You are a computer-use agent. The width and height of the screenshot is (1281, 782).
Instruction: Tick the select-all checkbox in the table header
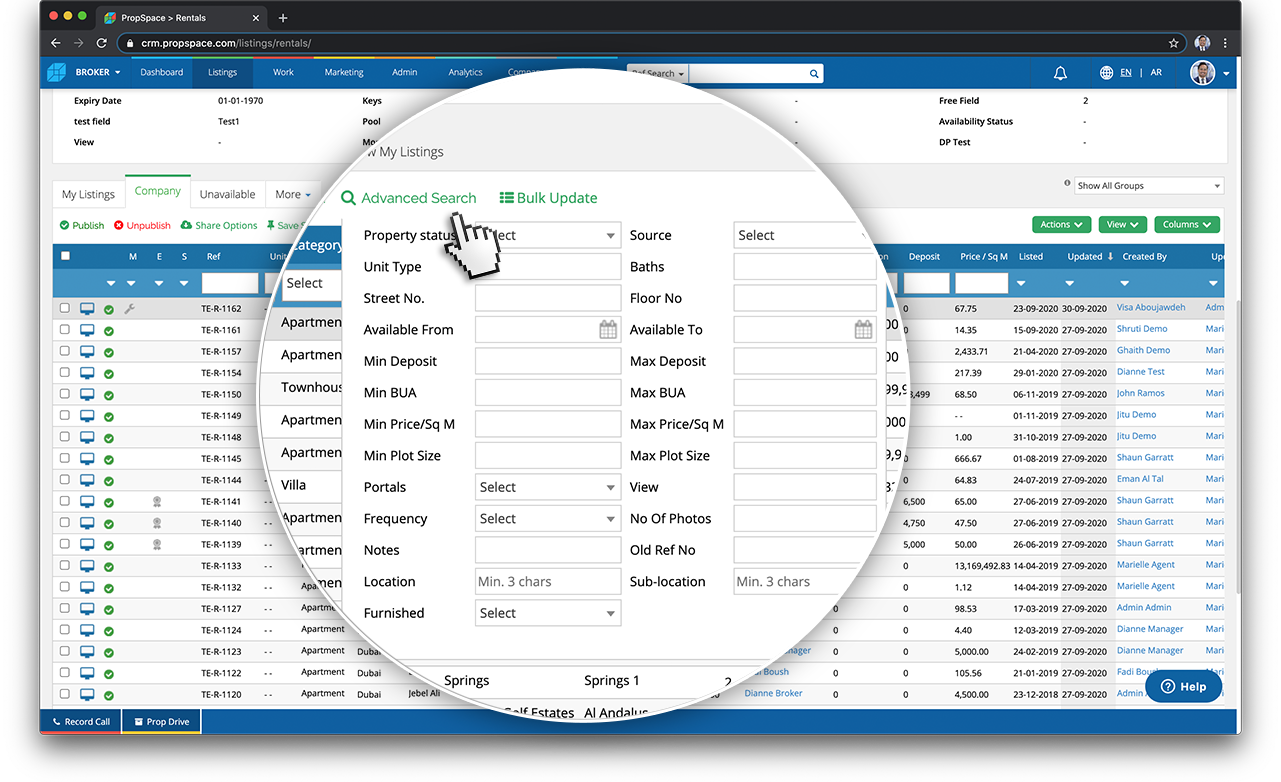[x=65, y=256]
